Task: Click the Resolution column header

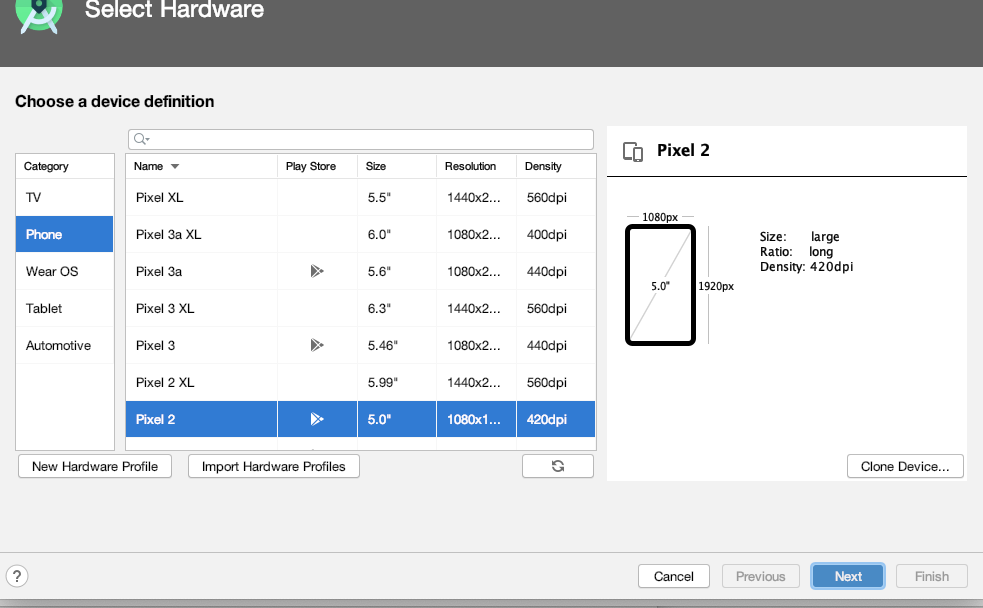Action: pos(476,166)
